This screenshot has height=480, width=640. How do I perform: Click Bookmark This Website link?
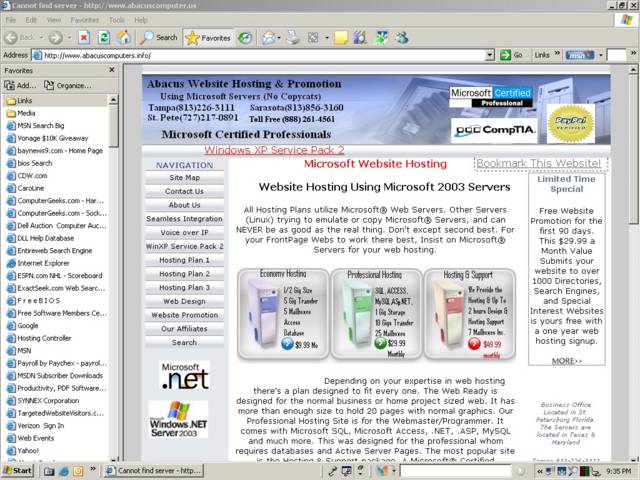coord(539,163)
